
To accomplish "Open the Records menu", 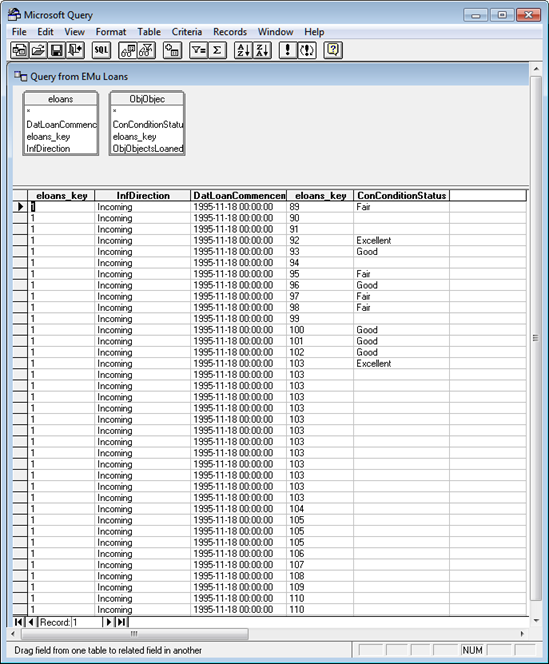I will pyautogui.click(x=230, y=32).
